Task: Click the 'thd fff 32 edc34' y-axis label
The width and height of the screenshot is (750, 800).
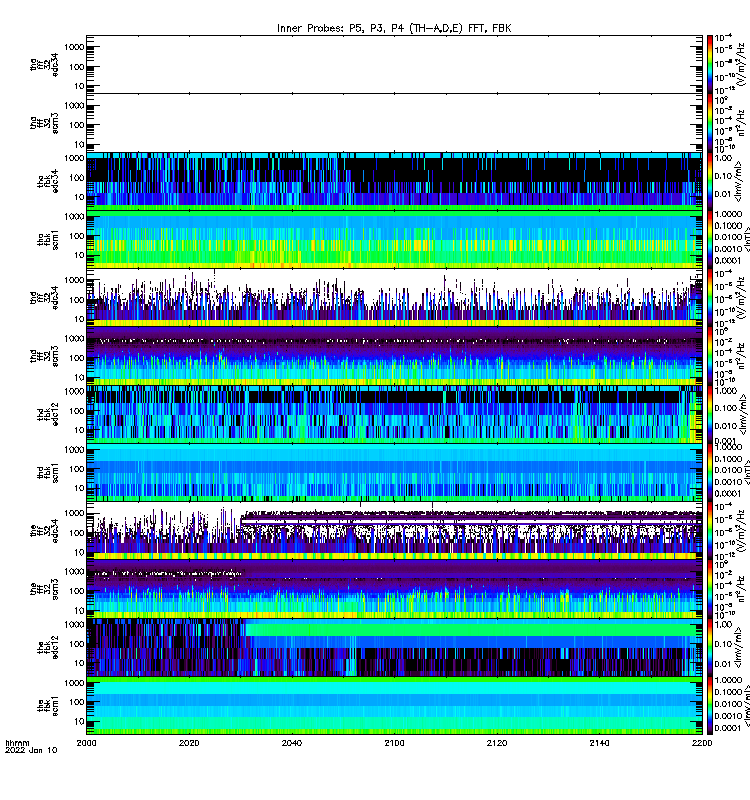Action: coord(44,298)
